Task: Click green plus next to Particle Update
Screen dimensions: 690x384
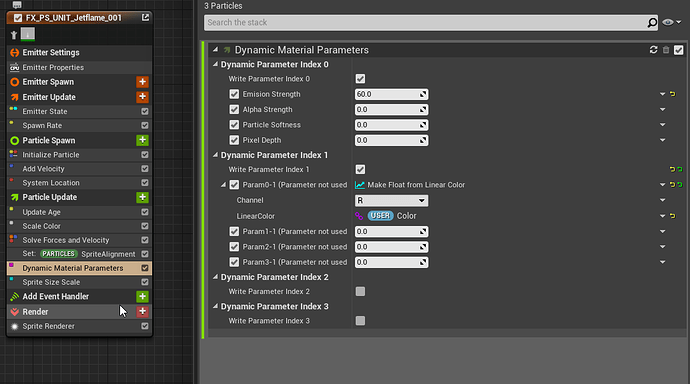Action: 142,197
